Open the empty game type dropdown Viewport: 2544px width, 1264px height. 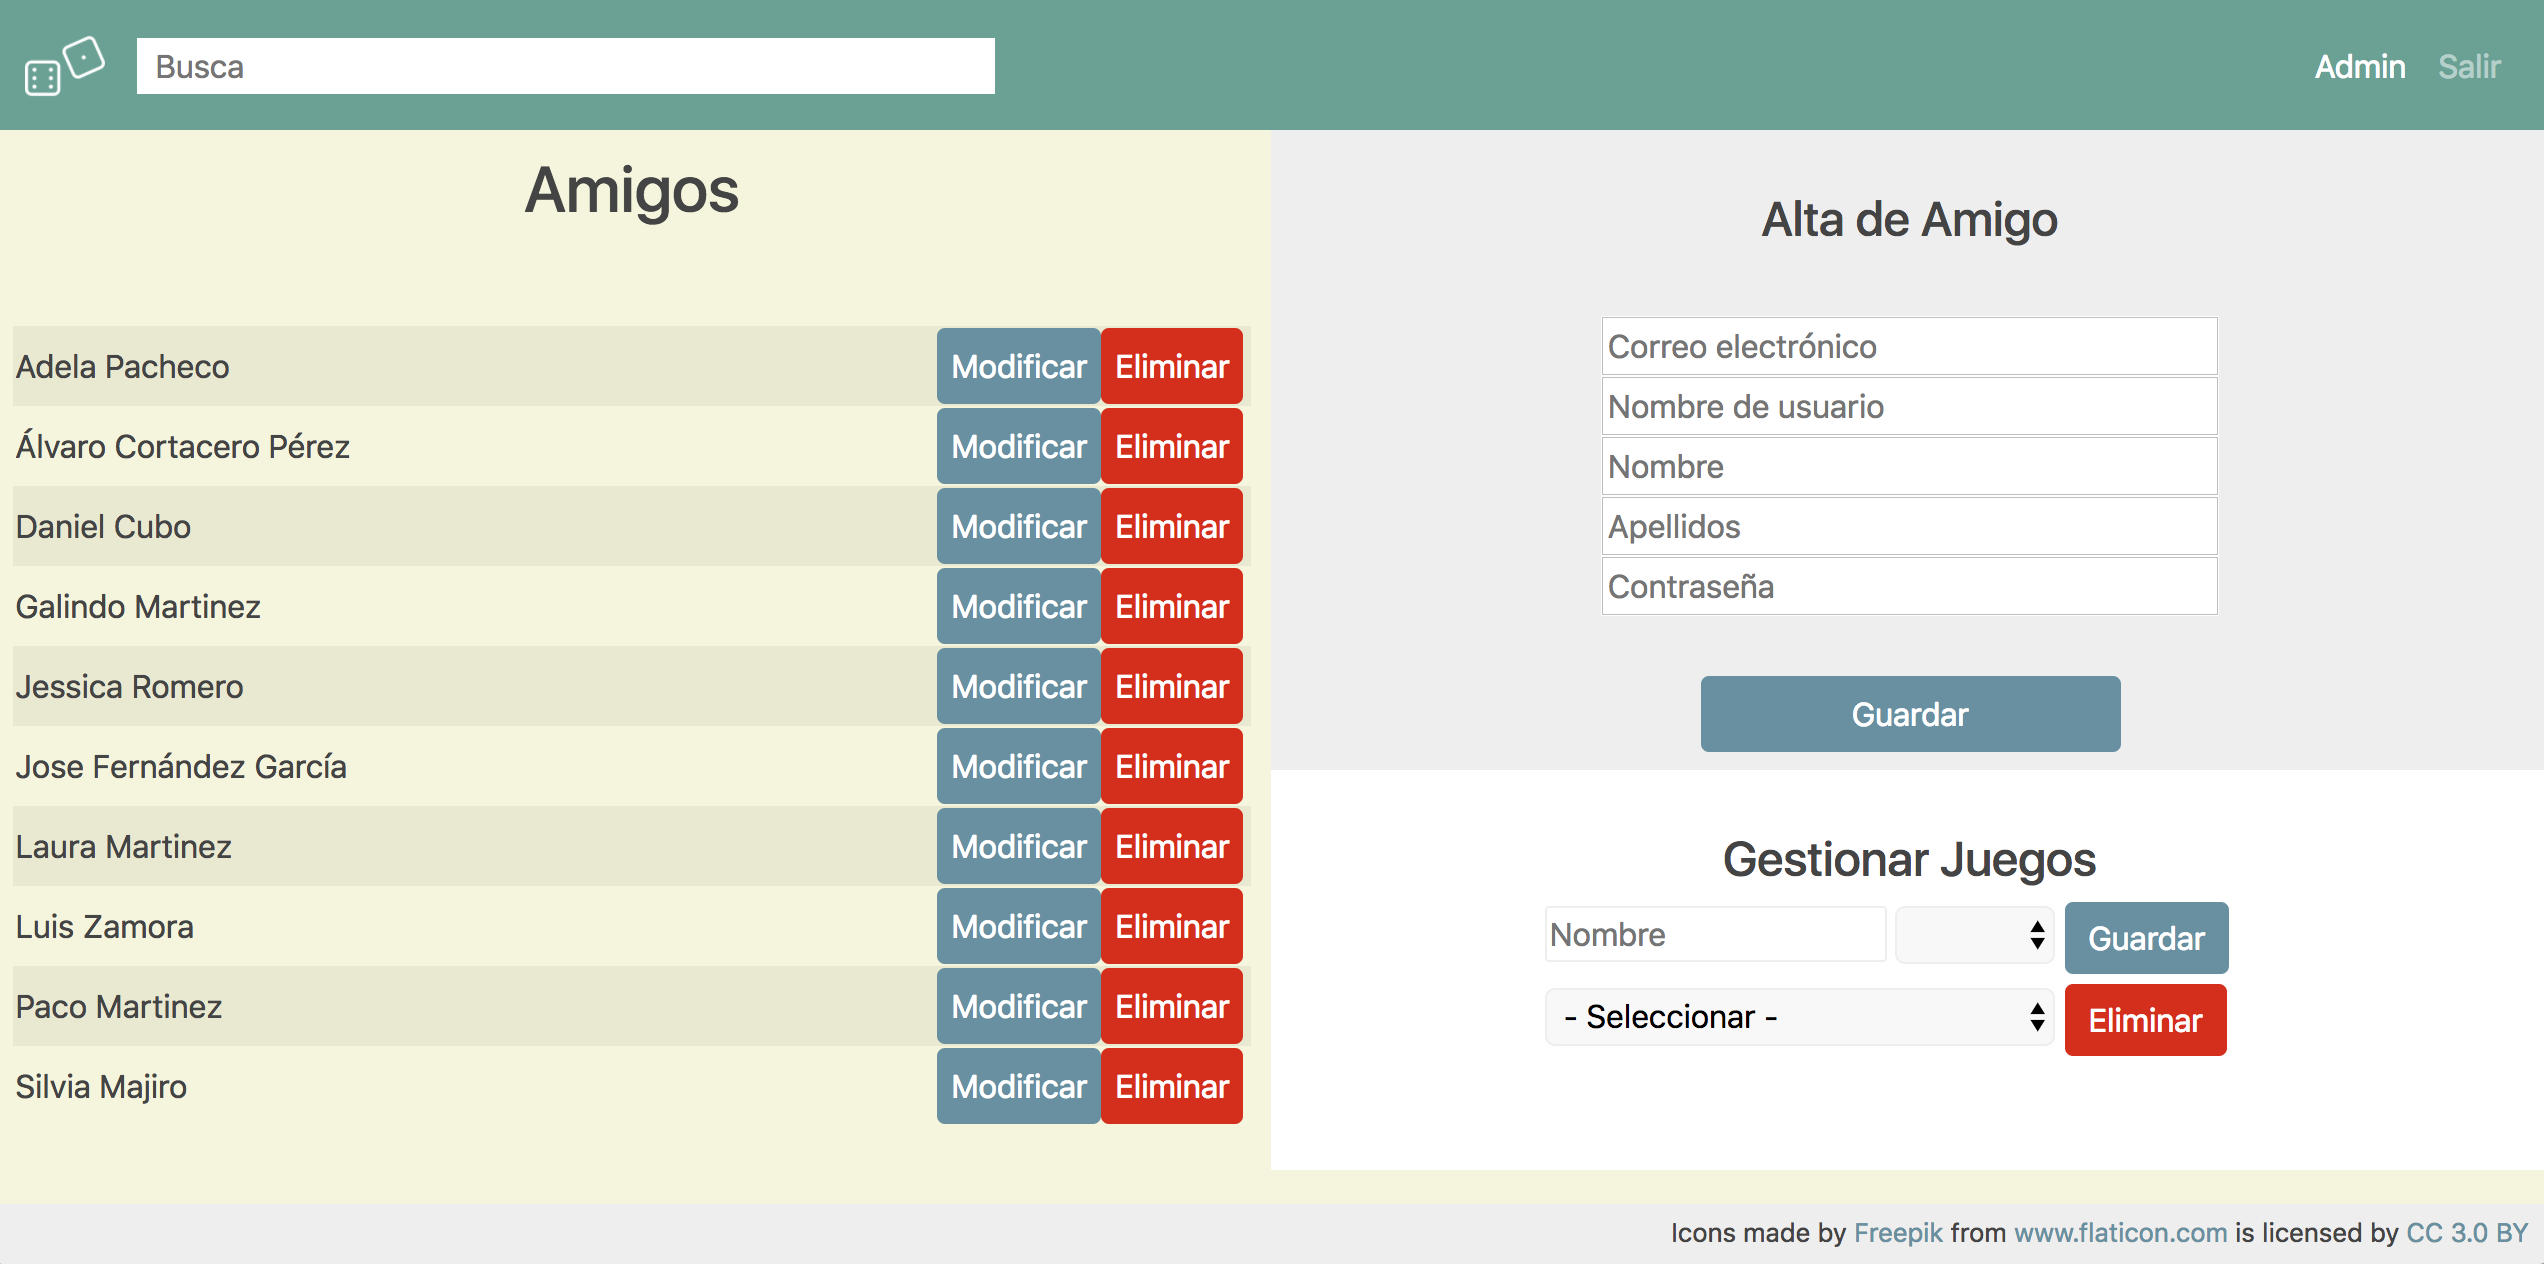click(x=1974, y=935)
